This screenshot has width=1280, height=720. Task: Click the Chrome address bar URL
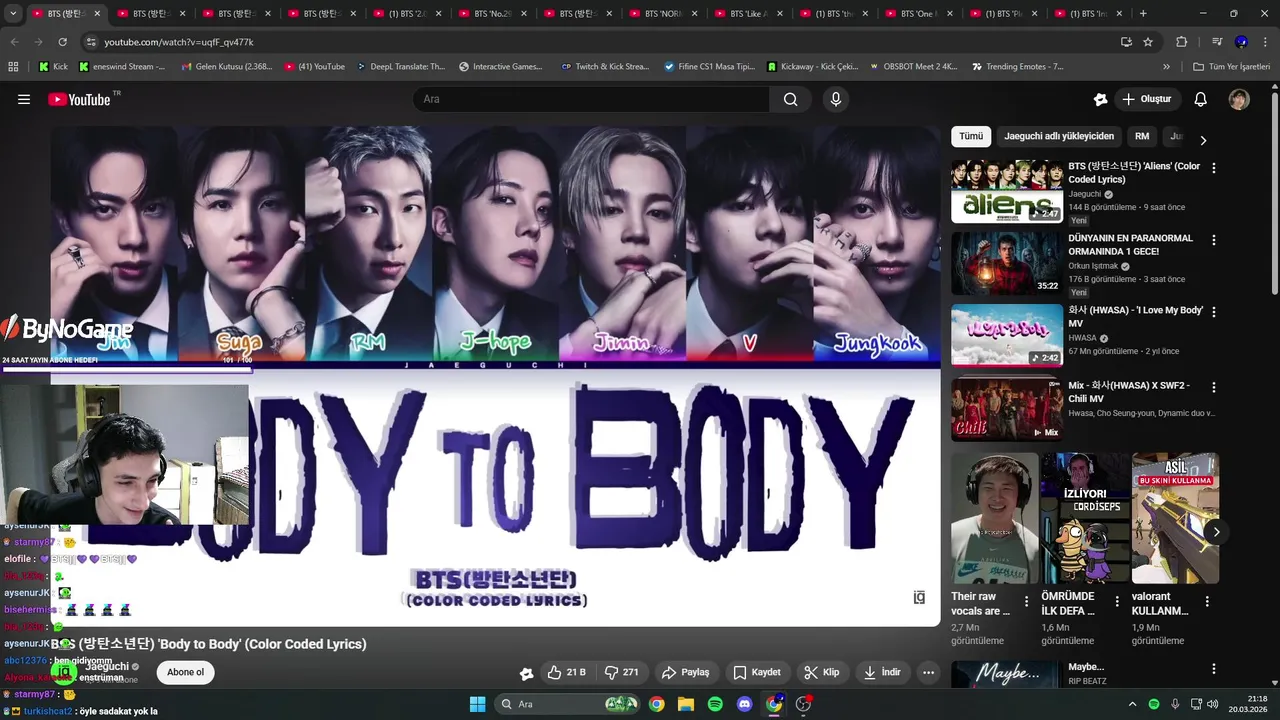178,42
